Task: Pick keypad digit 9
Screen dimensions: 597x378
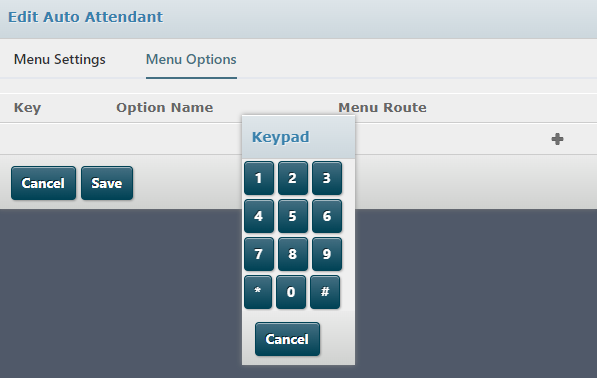Action: (x=327, y=254)
